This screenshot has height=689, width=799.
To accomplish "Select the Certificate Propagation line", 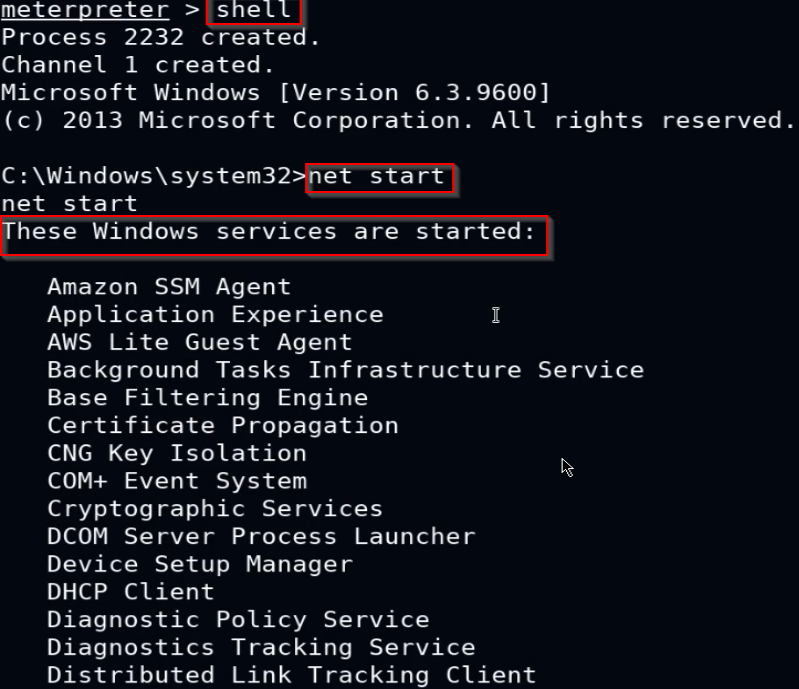I will [223, 426].
